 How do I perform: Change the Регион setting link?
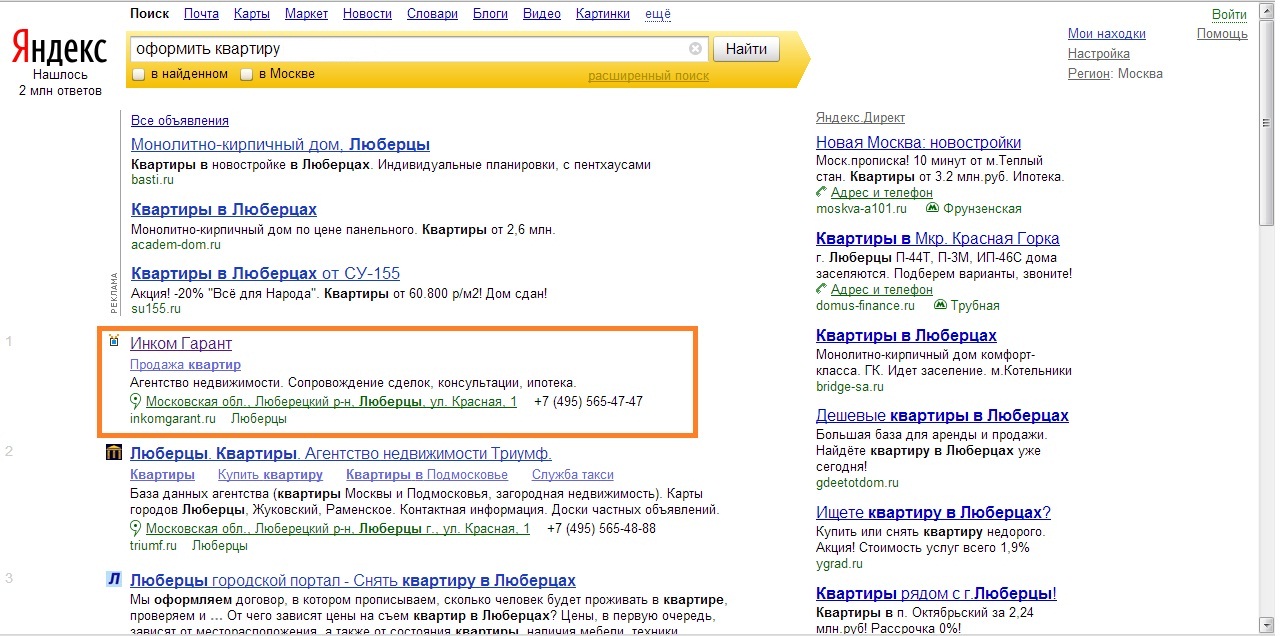tap(1089, 74)
